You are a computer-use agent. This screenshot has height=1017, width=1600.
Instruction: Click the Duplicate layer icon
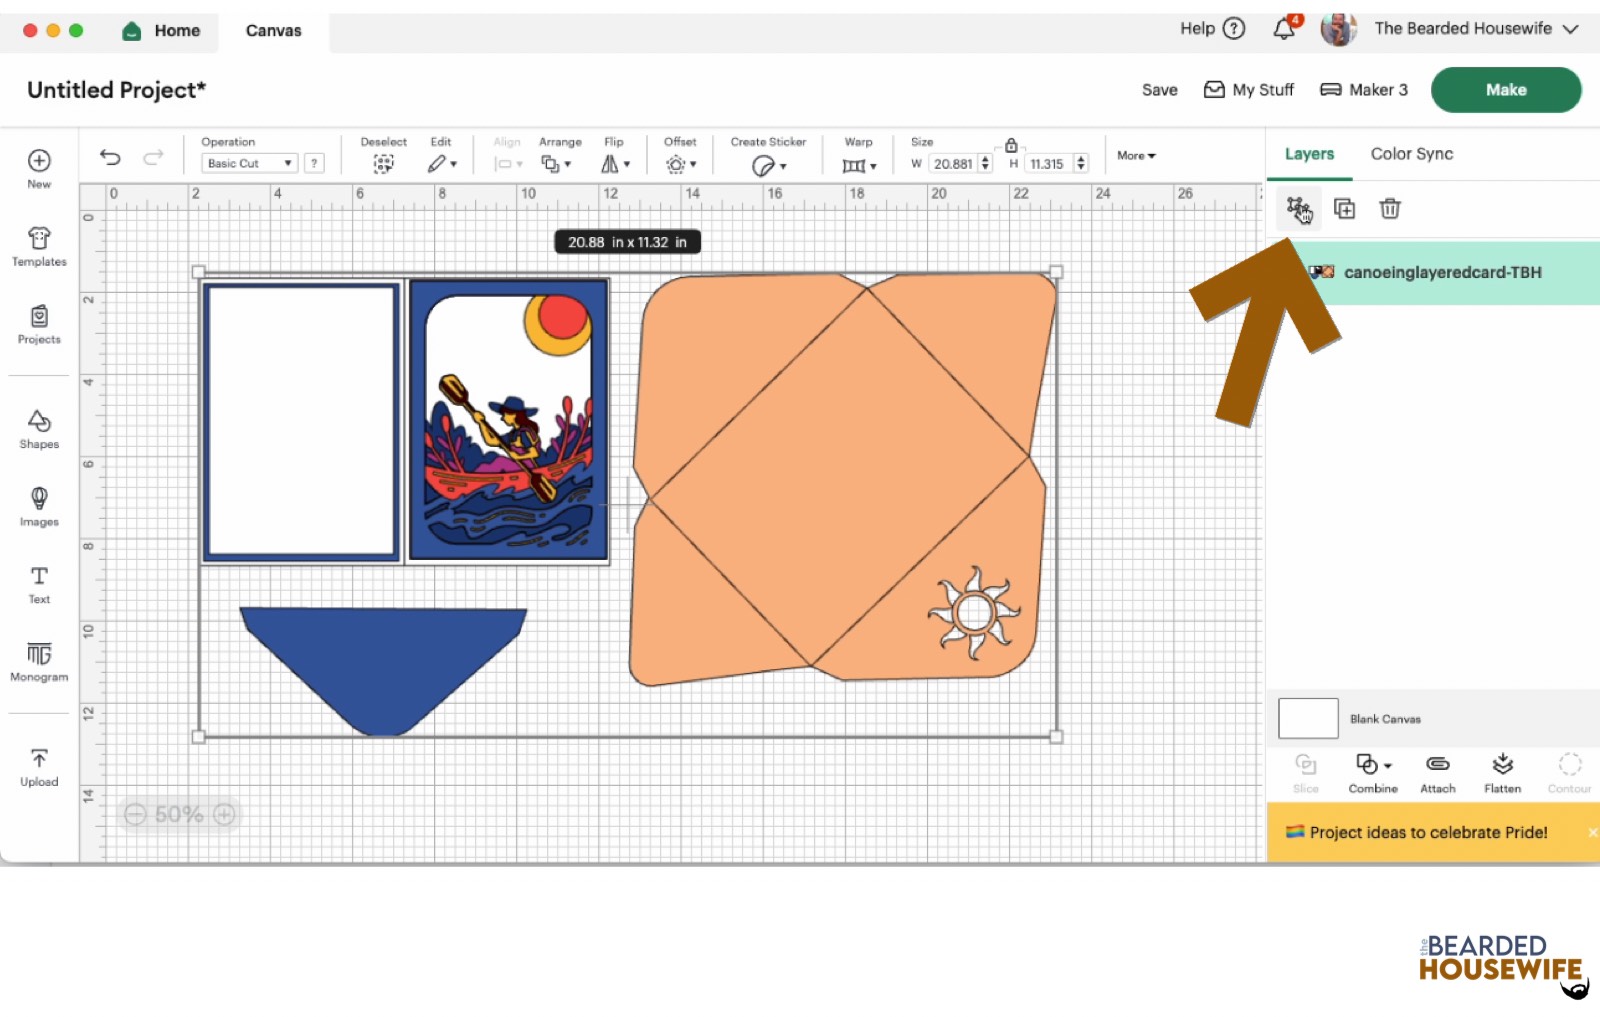[x=1345, y=208]
